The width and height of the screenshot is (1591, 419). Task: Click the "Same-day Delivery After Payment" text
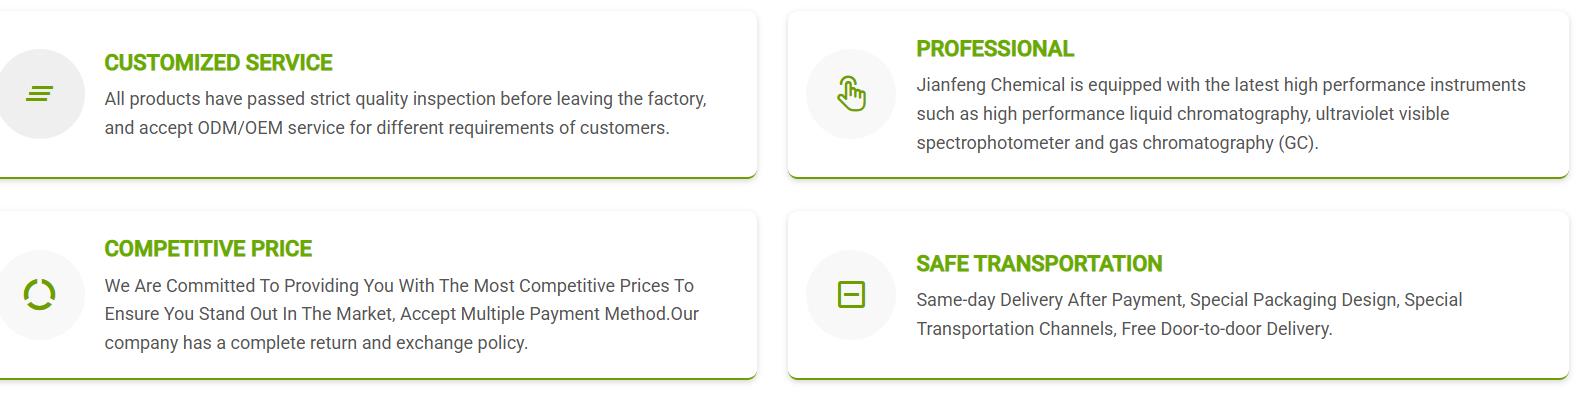coord(1050,300)
